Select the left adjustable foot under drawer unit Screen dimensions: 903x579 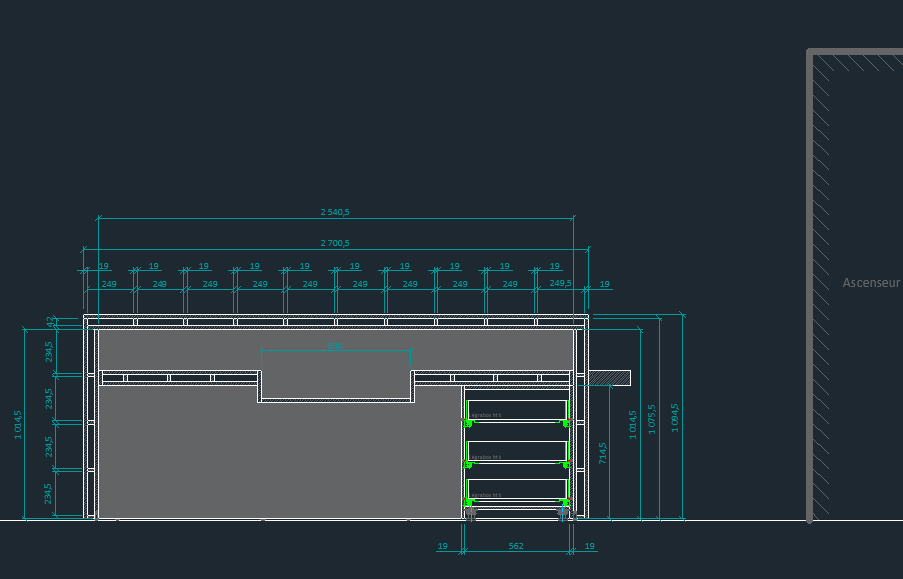[472, 512]
